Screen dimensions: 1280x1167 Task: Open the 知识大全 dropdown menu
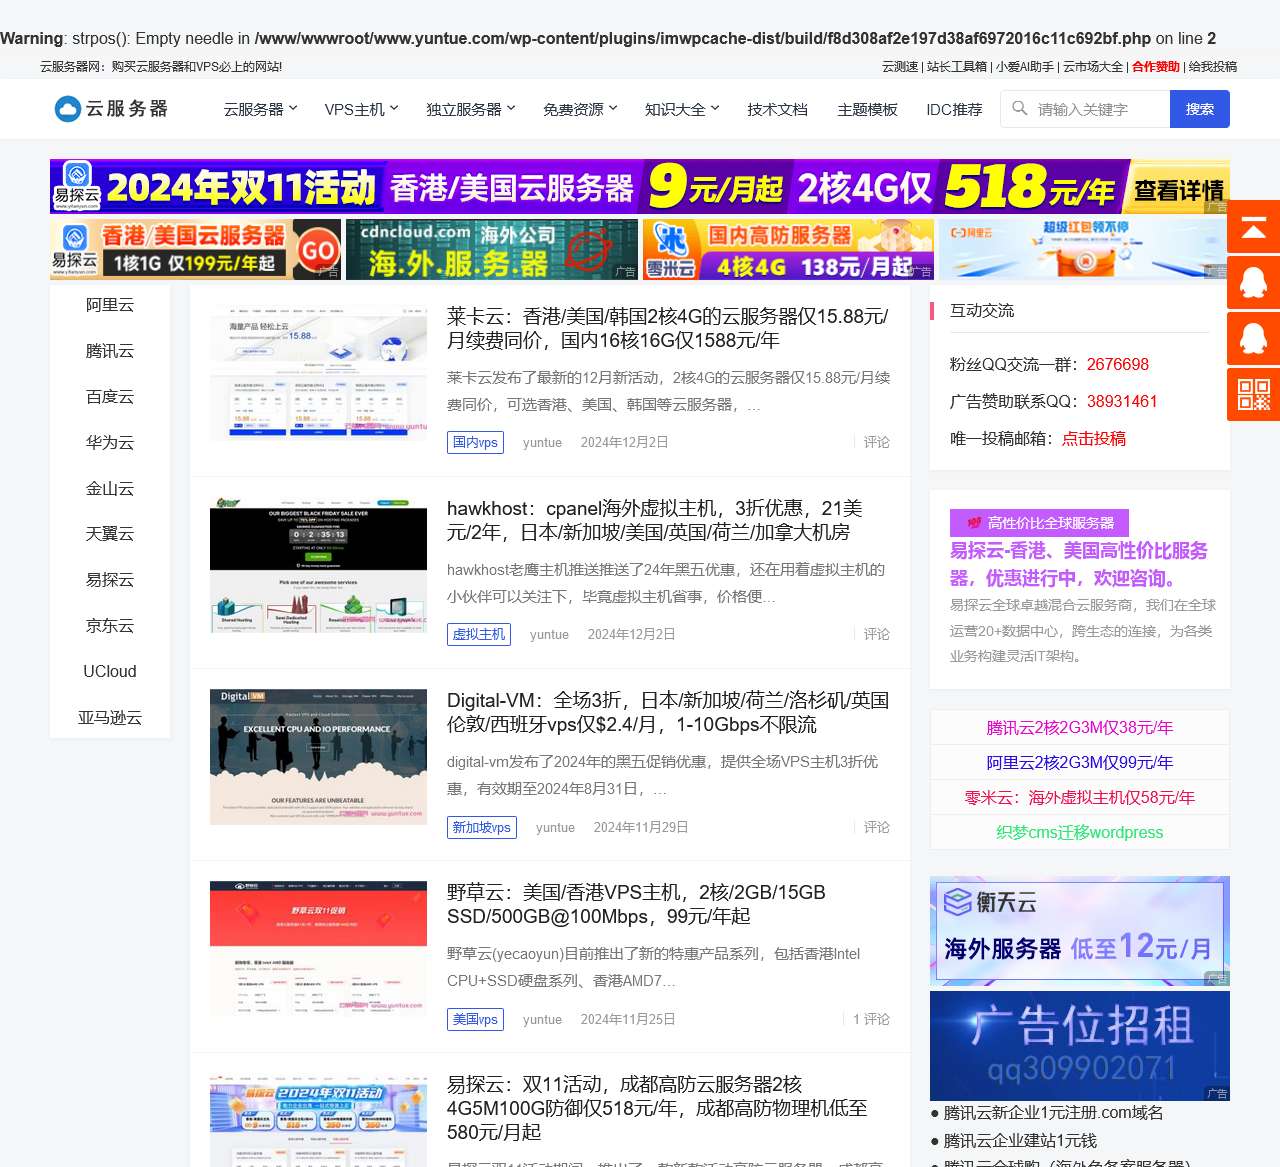tap(682, 109)
